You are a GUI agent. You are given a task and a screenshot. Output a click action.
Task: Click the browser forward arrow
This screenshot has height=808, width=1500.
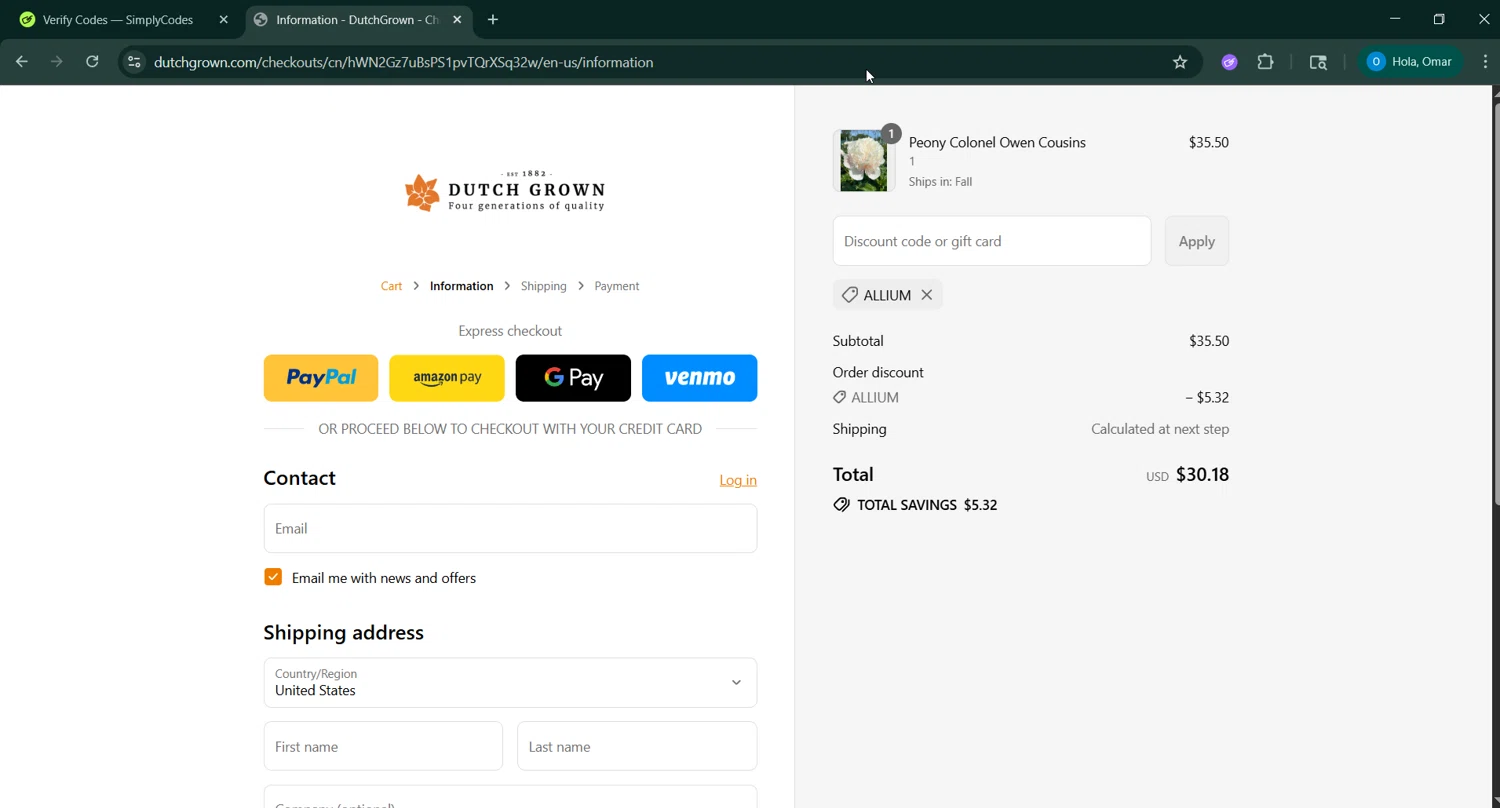57,62
